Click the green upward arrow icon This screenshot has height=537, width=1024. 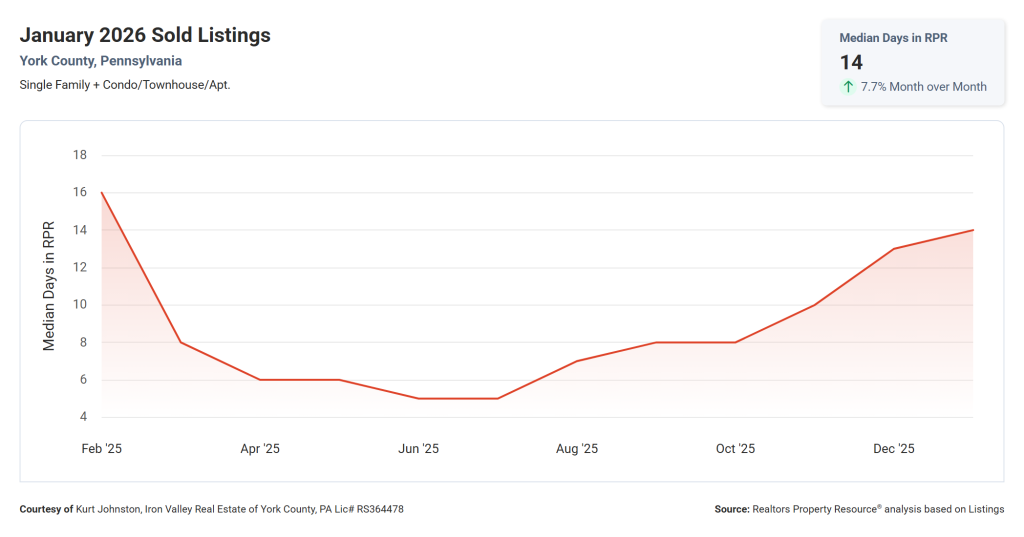(848, 87)
